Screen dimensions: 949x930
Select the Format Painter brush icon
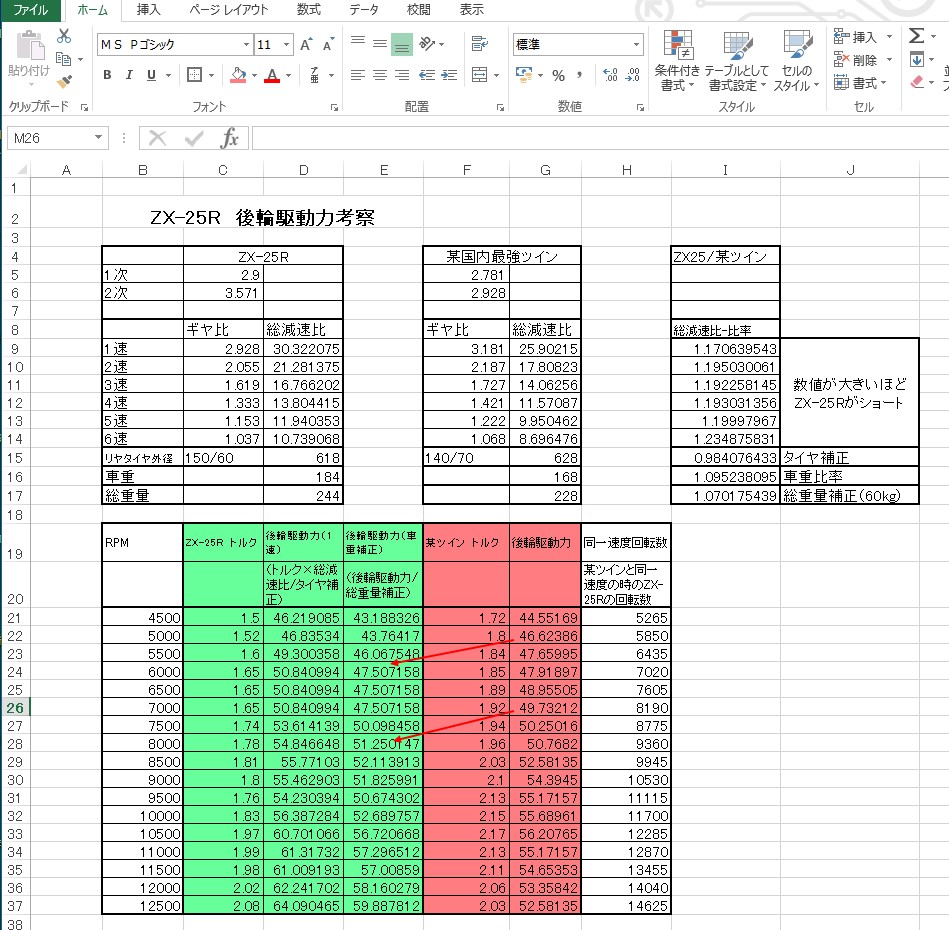click(x=64, y=81)
